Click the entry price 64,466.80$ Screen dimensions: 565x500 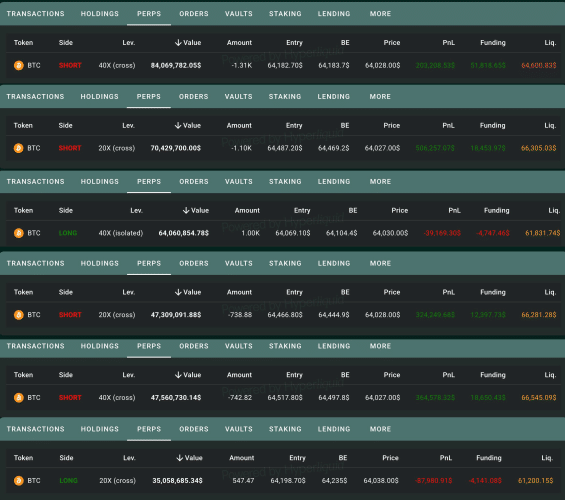coord(285,315)
